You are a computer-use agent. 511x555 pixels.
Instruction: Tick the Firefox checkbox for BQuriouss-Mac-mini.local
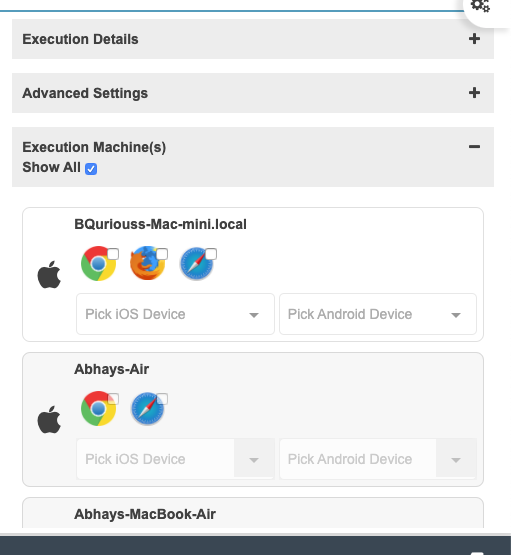[162, 254]
